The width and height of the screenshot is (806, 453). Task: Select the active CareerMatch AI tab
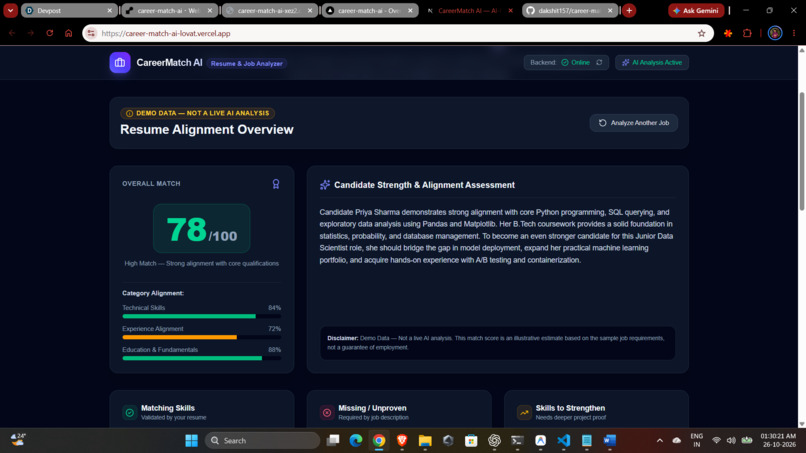coord(470,10)
